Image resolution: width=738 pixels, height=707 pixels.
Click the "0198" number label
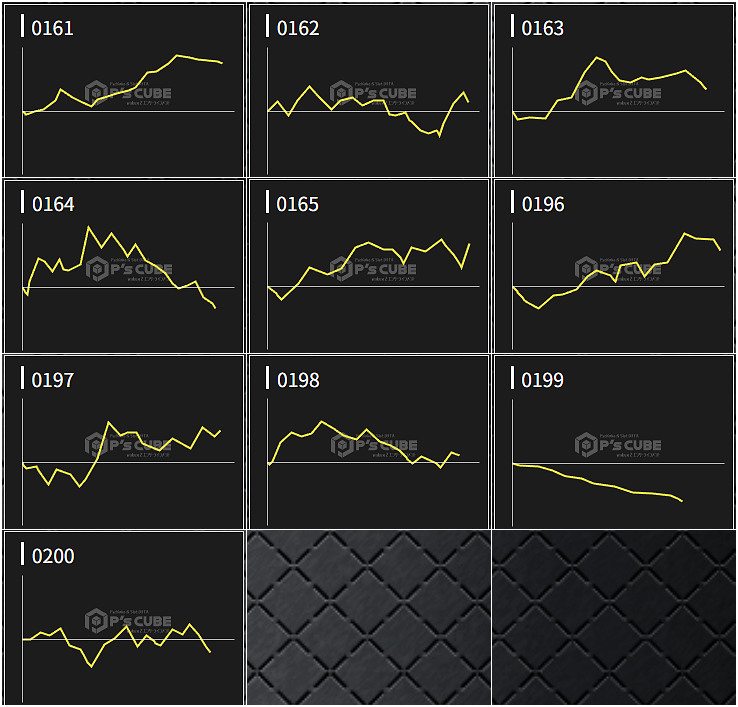click(298, 380)
